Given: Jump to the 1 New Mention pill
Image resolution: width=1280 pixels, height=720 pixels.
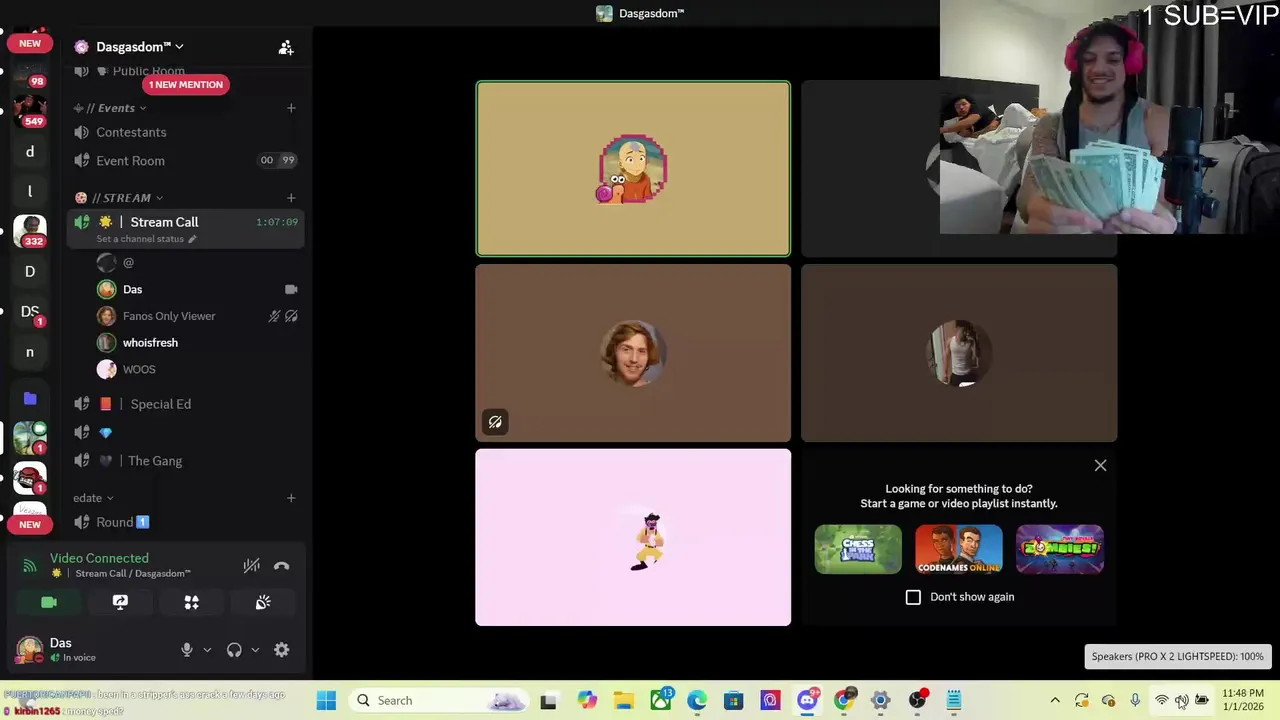Looking at the screenshot, I should [186, 85].
